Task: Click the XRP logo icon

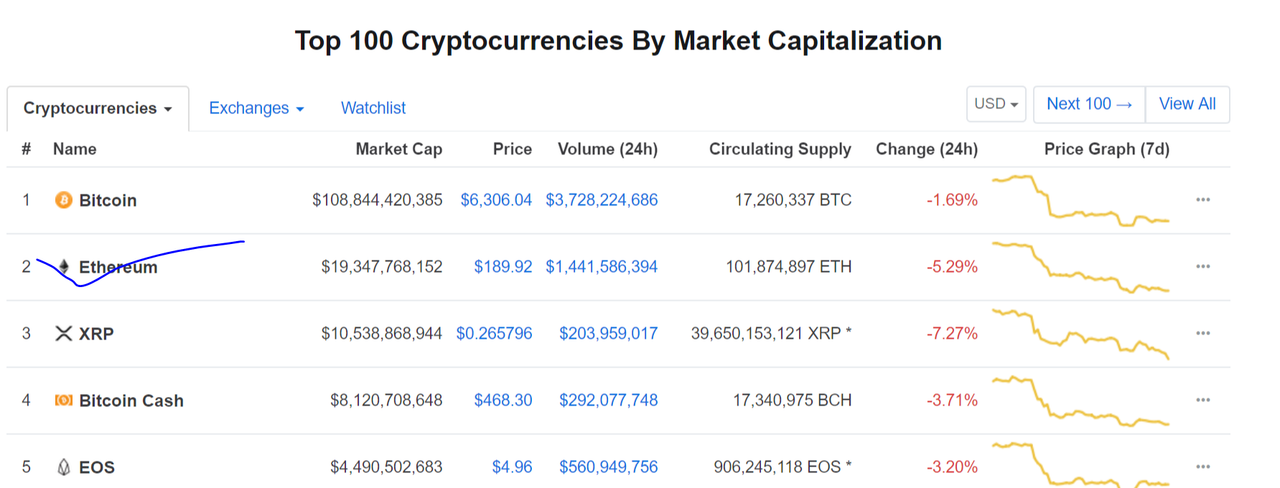Action: (x=63, y=333)
